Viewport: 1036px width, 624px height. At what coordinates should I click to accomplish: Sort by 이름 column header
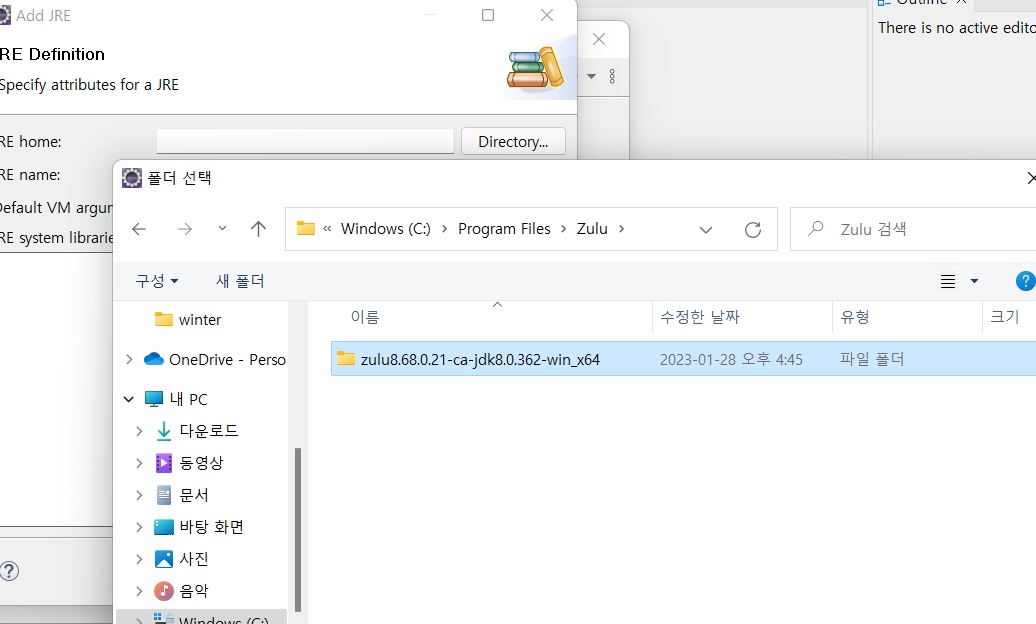365,317
